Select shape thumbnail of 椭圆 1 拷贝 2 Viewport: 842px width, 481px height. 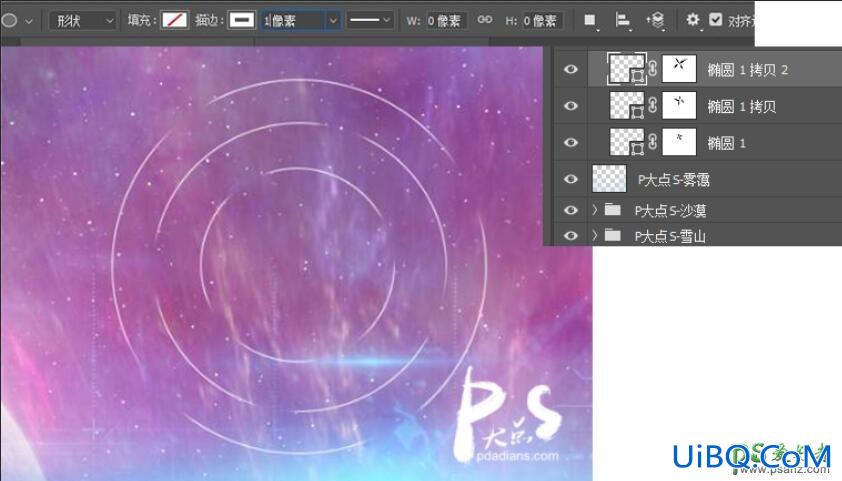tap(627, 68)
